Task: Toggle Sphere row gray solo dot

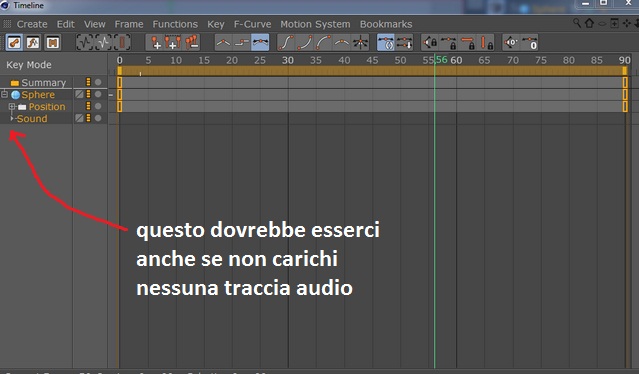Action: [x=98, y=94]
